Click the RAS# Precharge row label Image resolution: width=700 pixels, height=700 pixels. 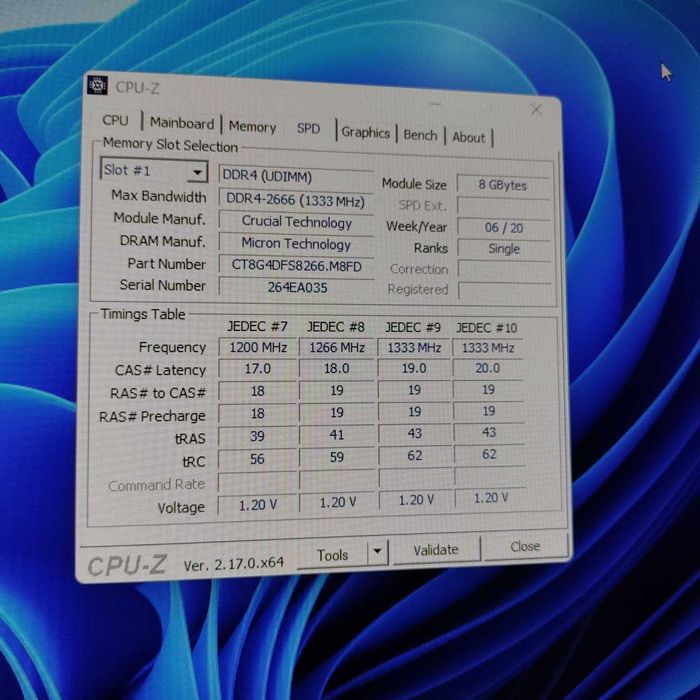tap(152, 416)
